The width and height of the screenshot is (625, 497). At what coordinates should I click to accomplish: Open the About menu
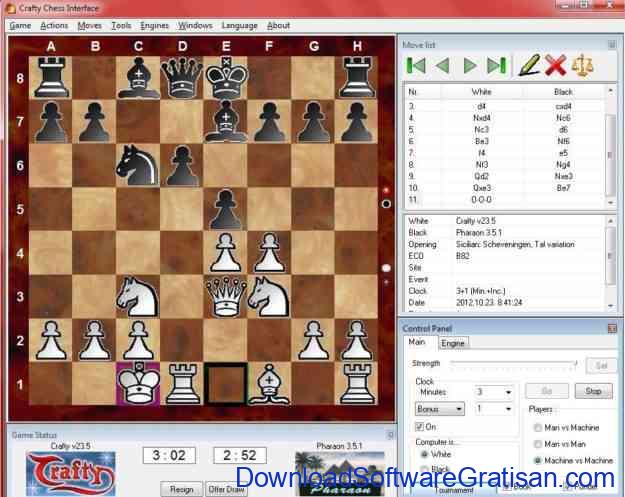coord(278,26)
